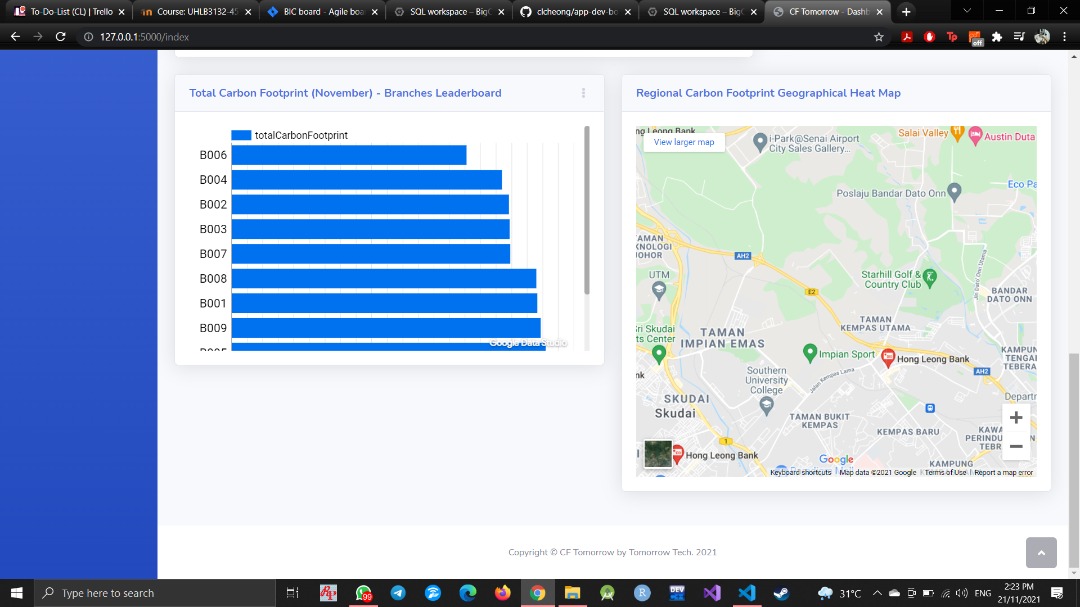Open the media control playlist icon
The width and height of the screenshot is (1080, 607).
coord(1019,37)
